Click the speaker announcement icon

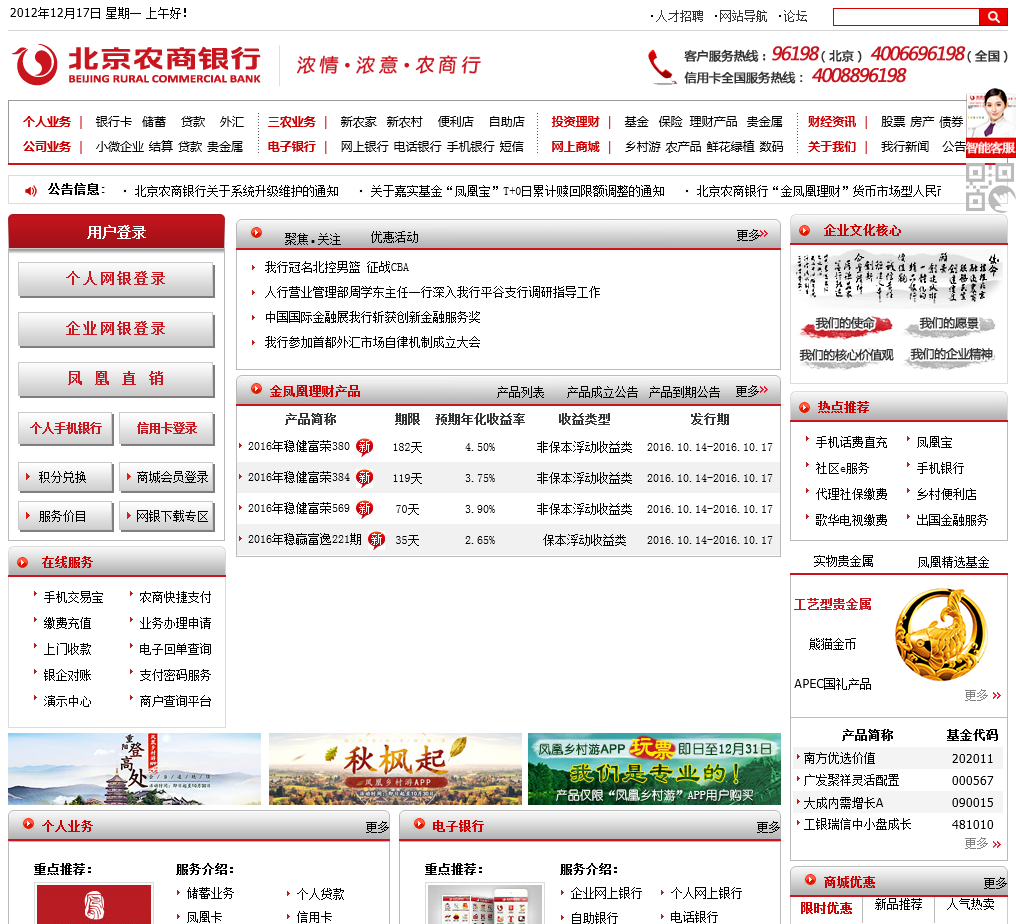(30, 191)
